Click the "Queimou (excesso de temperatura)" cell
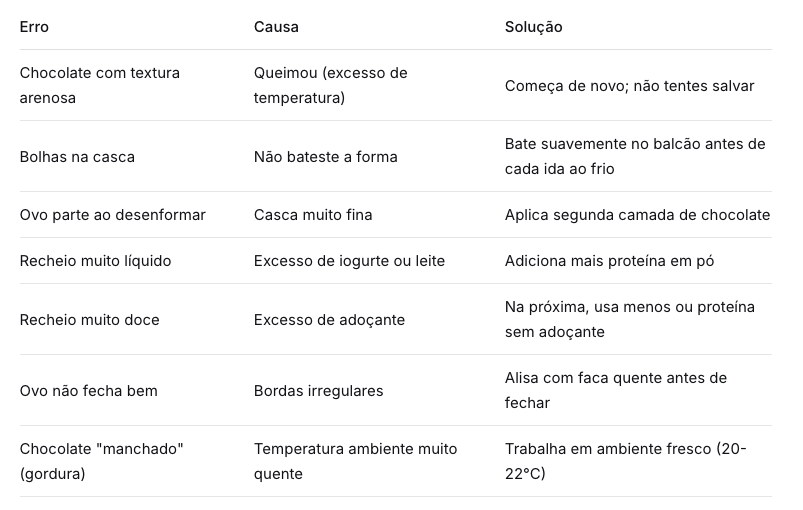This screenshot has height=510, width=803. pos(330,86)
